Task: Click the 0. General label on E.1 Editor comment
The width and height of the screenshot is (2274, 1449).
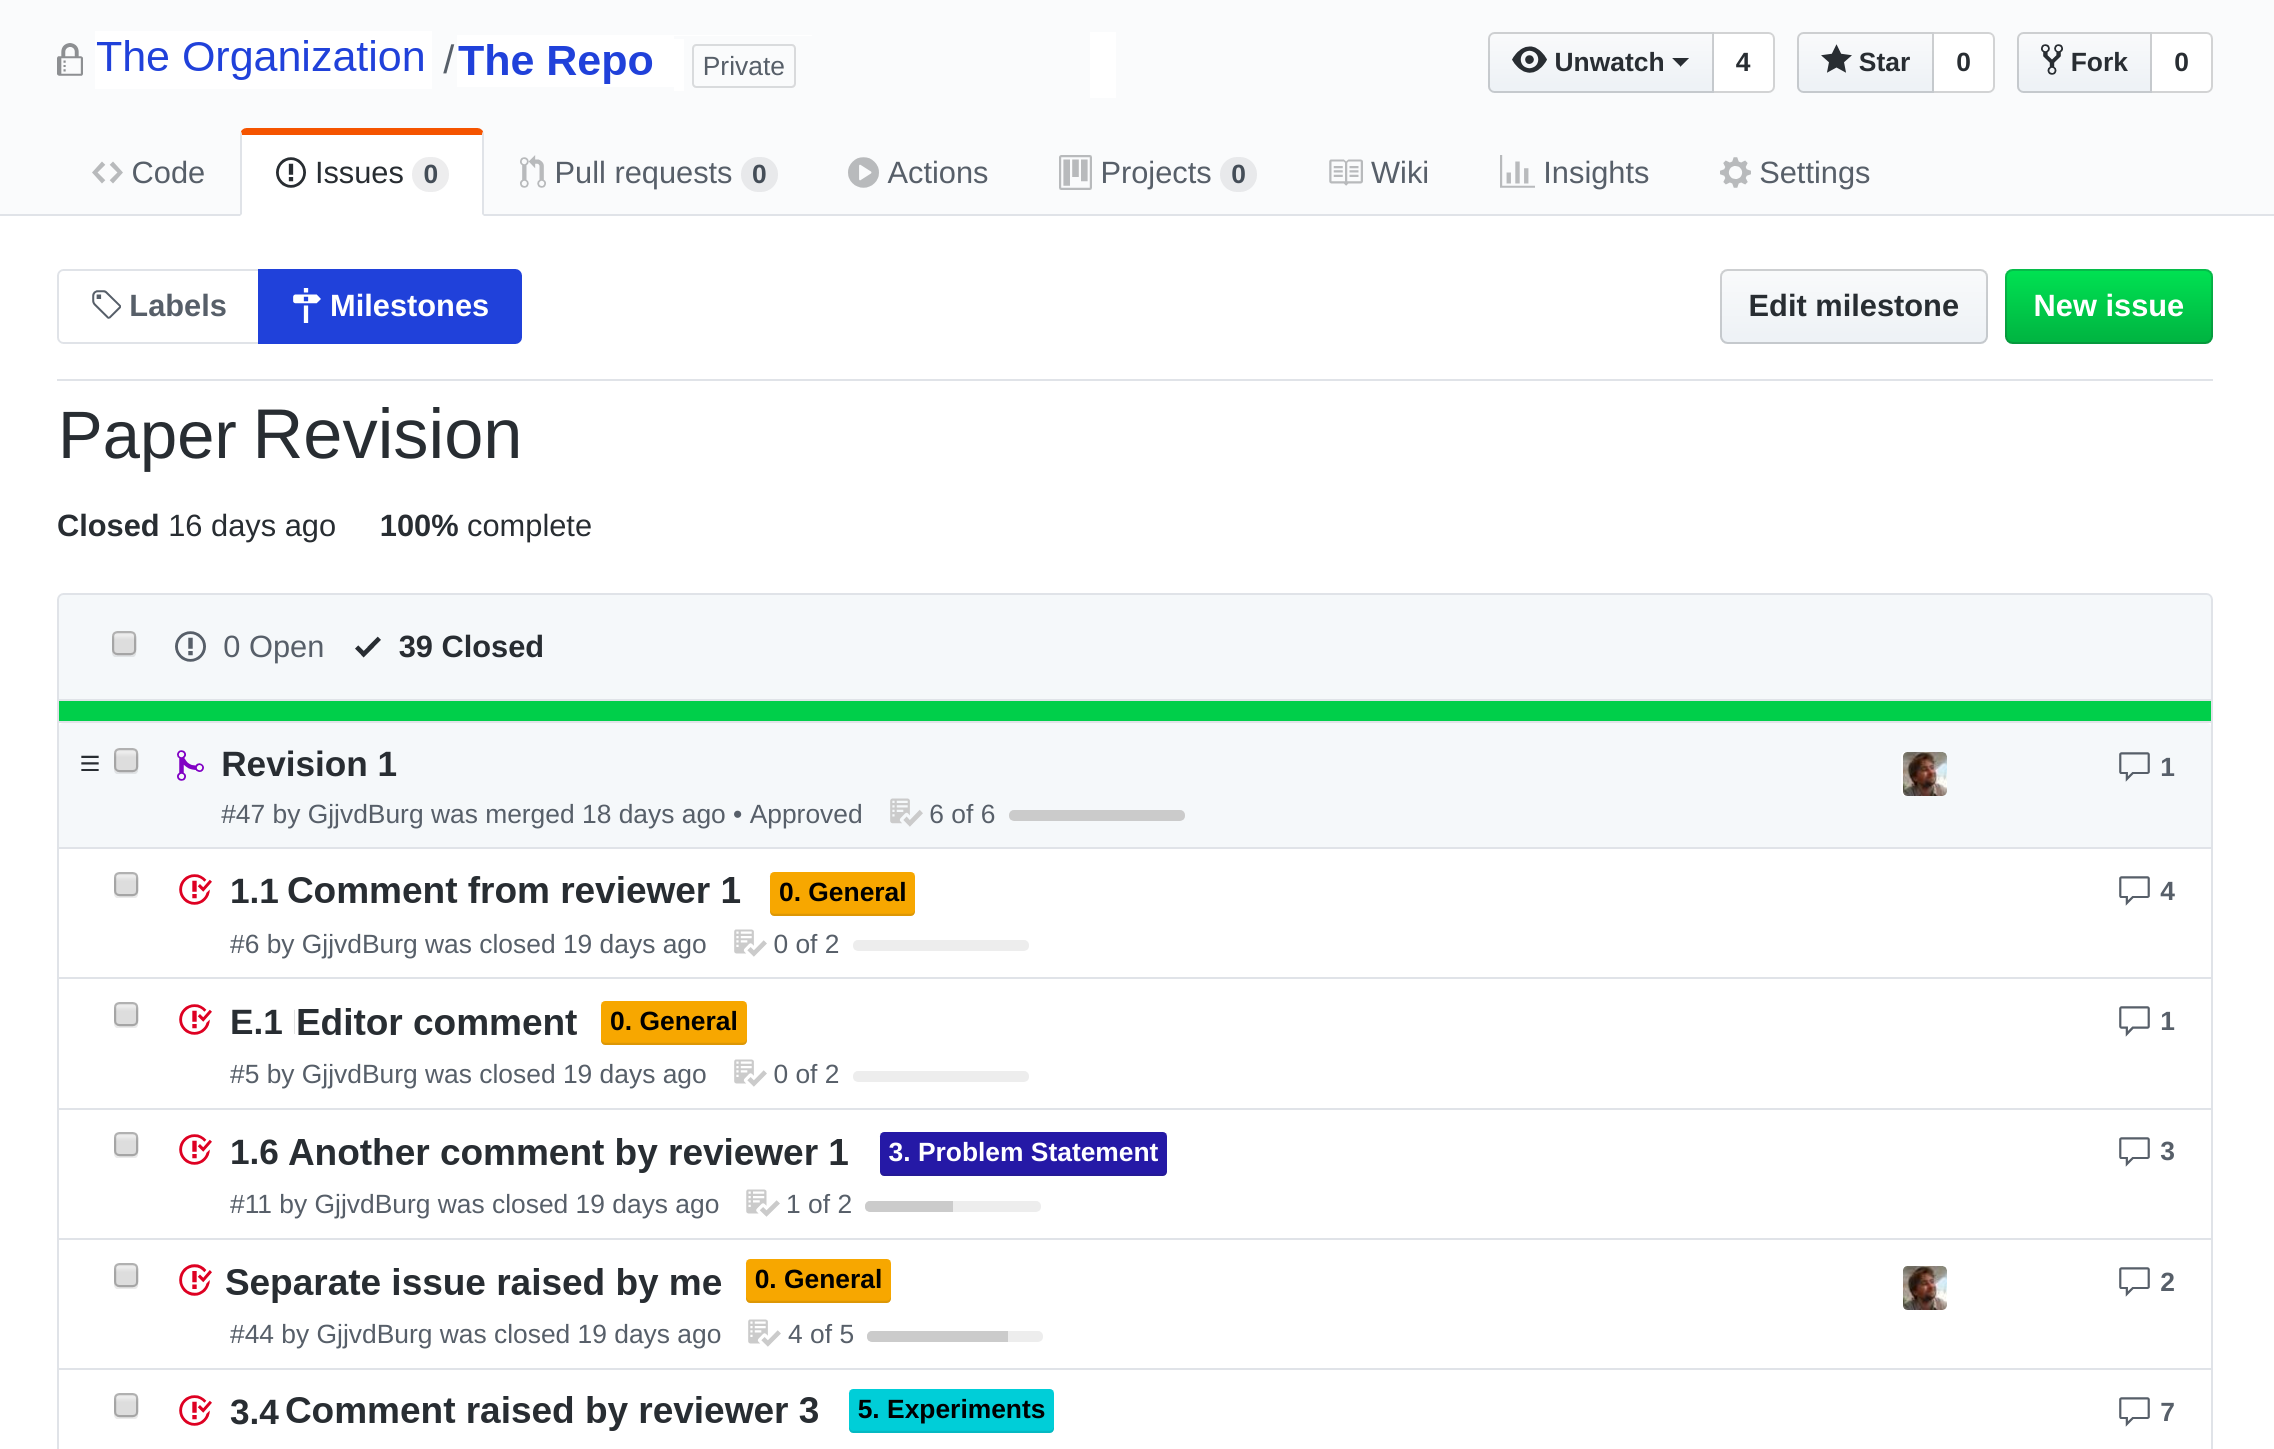Action: [671, 1020]
